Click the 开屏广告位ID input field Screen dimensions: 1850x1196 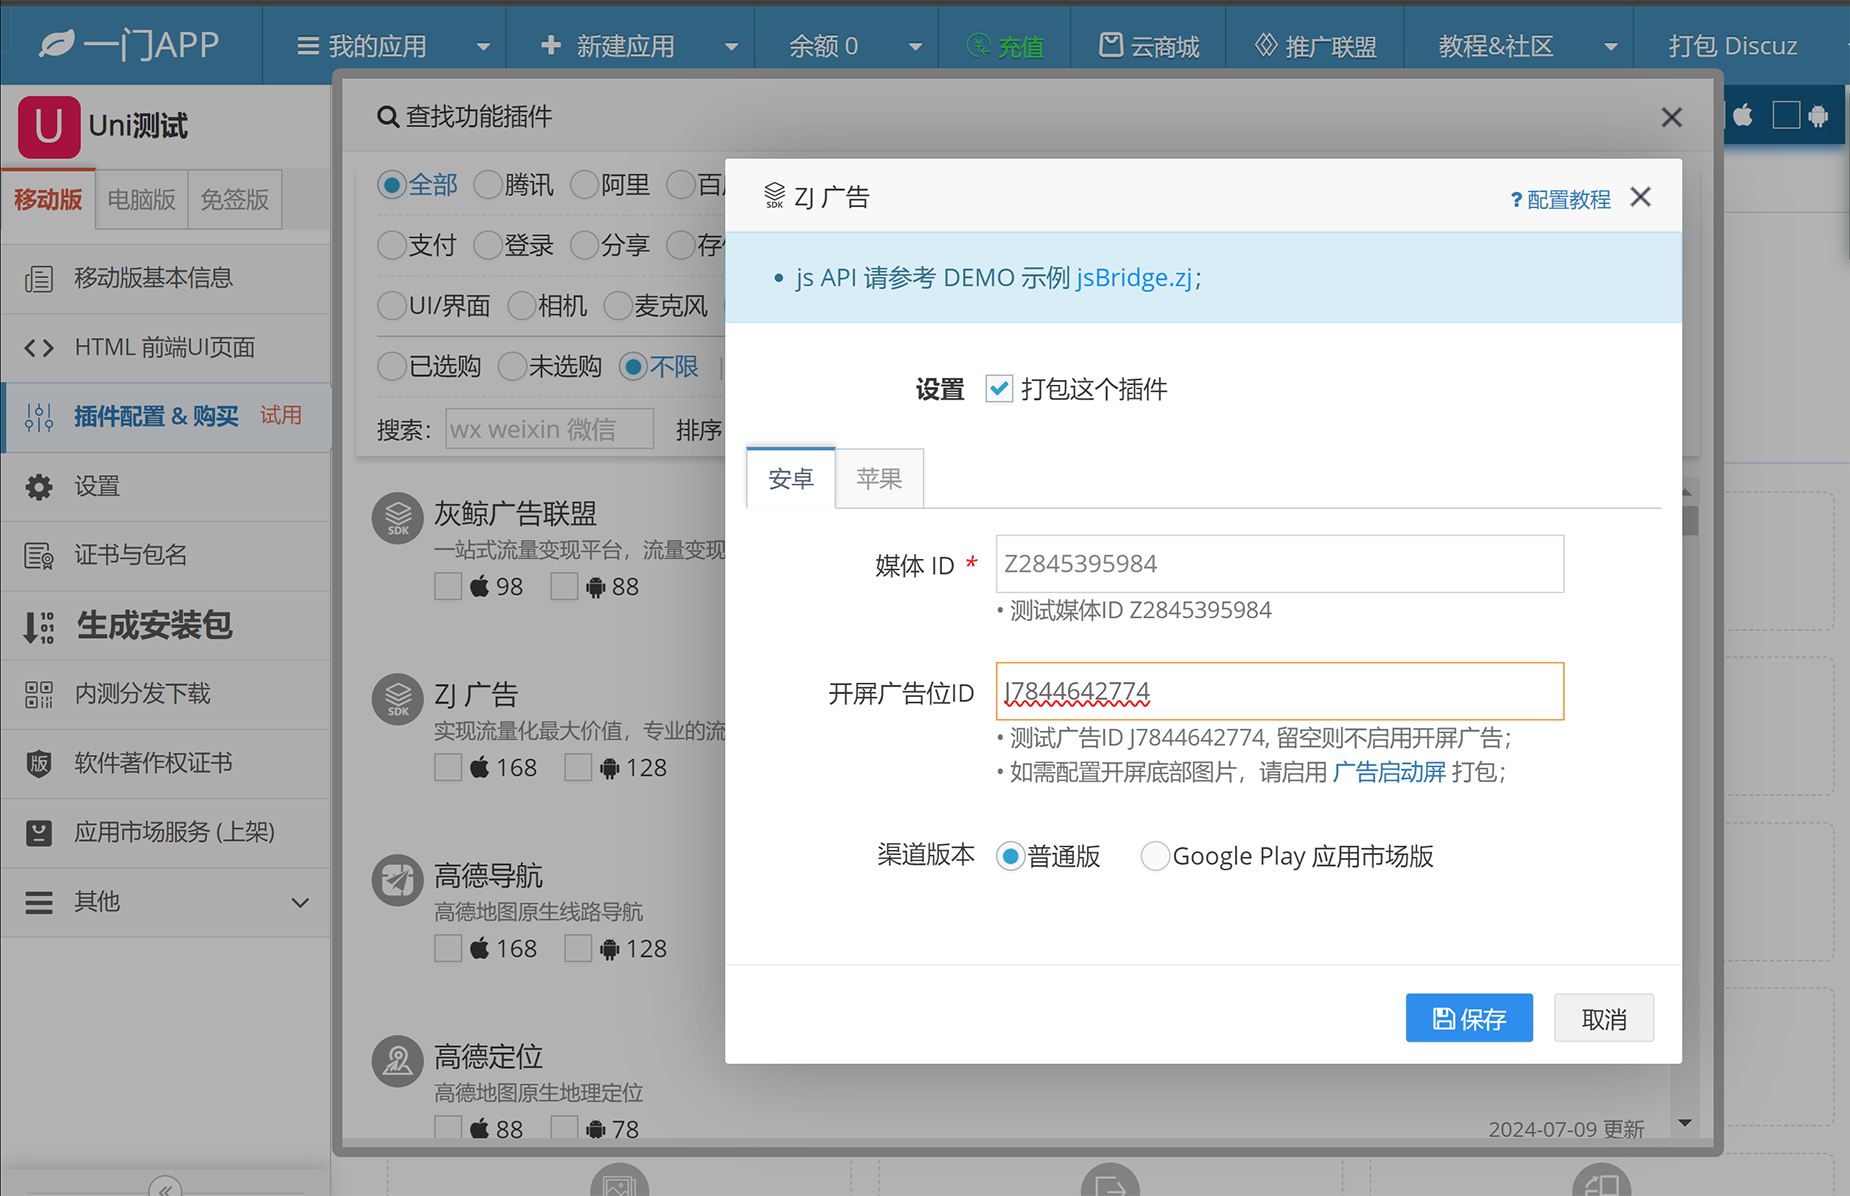click(x=1280, y=691)
